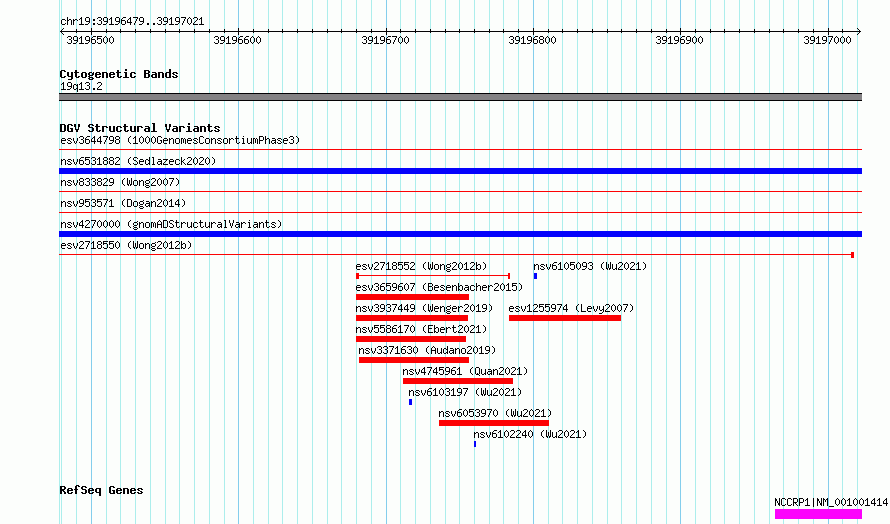
Task: Click the RefSeq Genes track heading
Action: click(x=101, y=490)
